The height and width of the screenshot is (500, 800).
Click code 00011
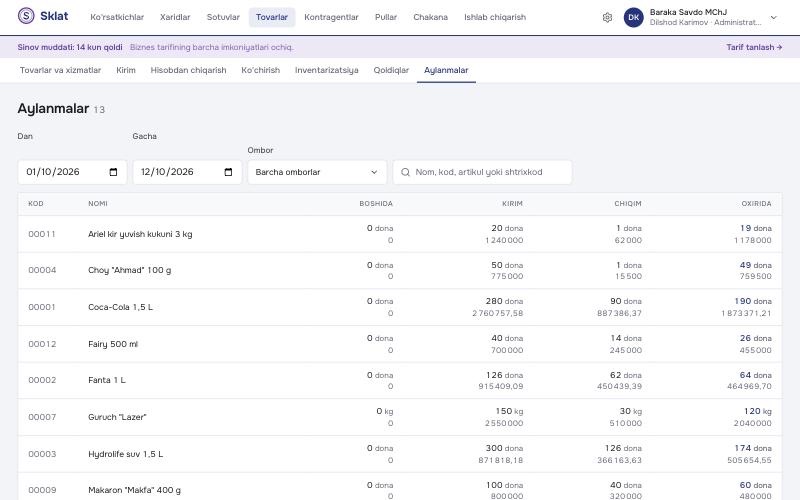tap(42, 234)
